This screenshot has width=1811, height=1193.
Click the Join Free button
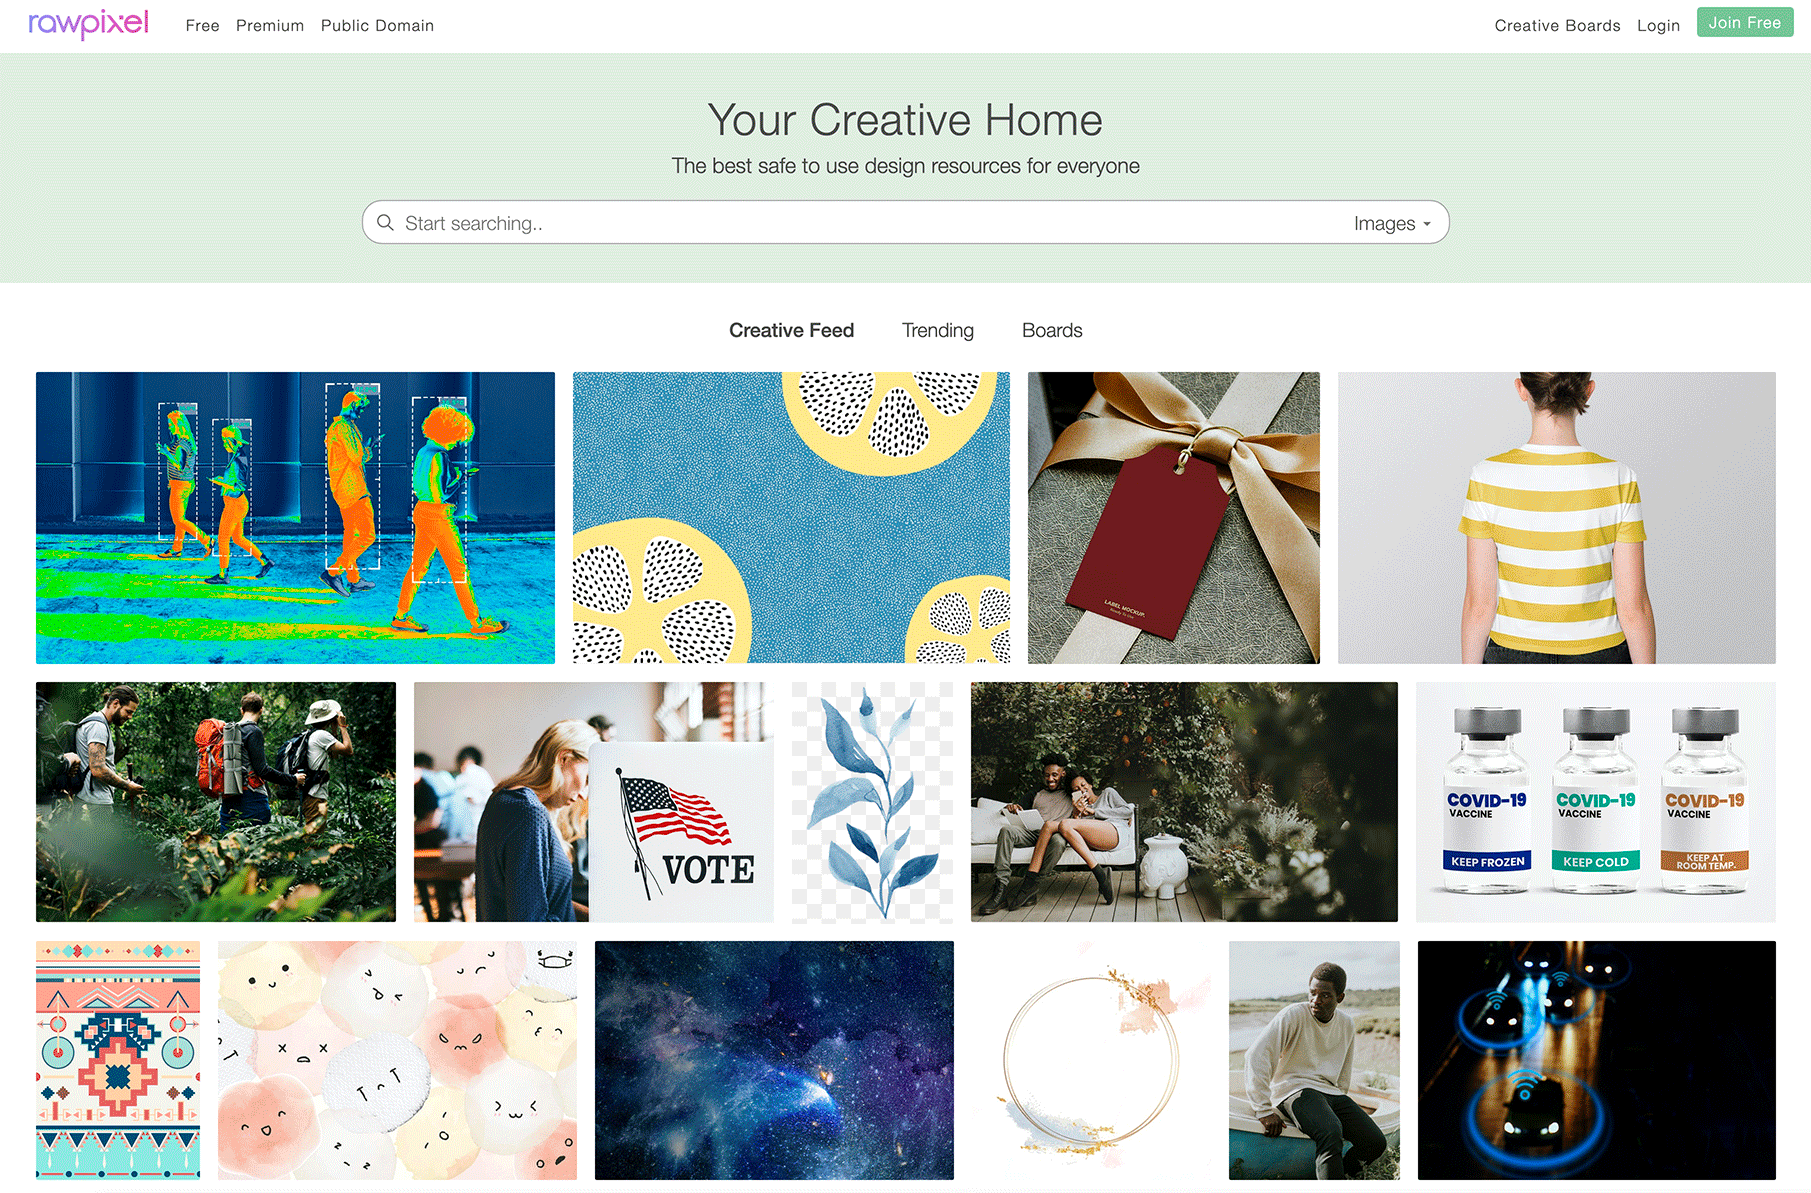tap(1744, 22)
